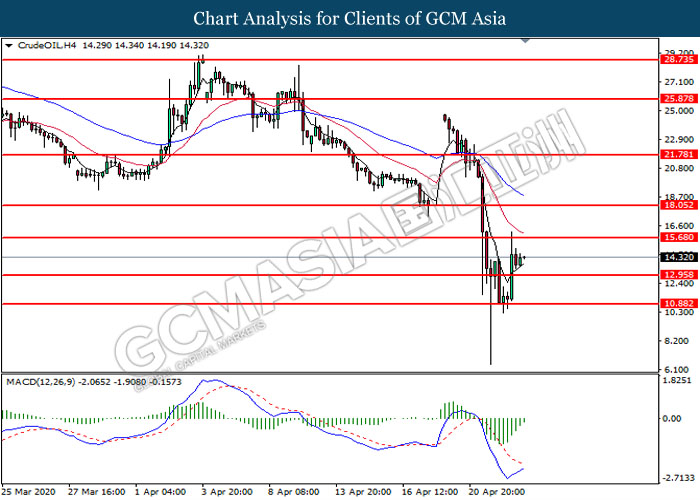Click the MACD(12,26,9) indicator label
The width and height of the screenshot is (700, 500).
click(41, 382)
